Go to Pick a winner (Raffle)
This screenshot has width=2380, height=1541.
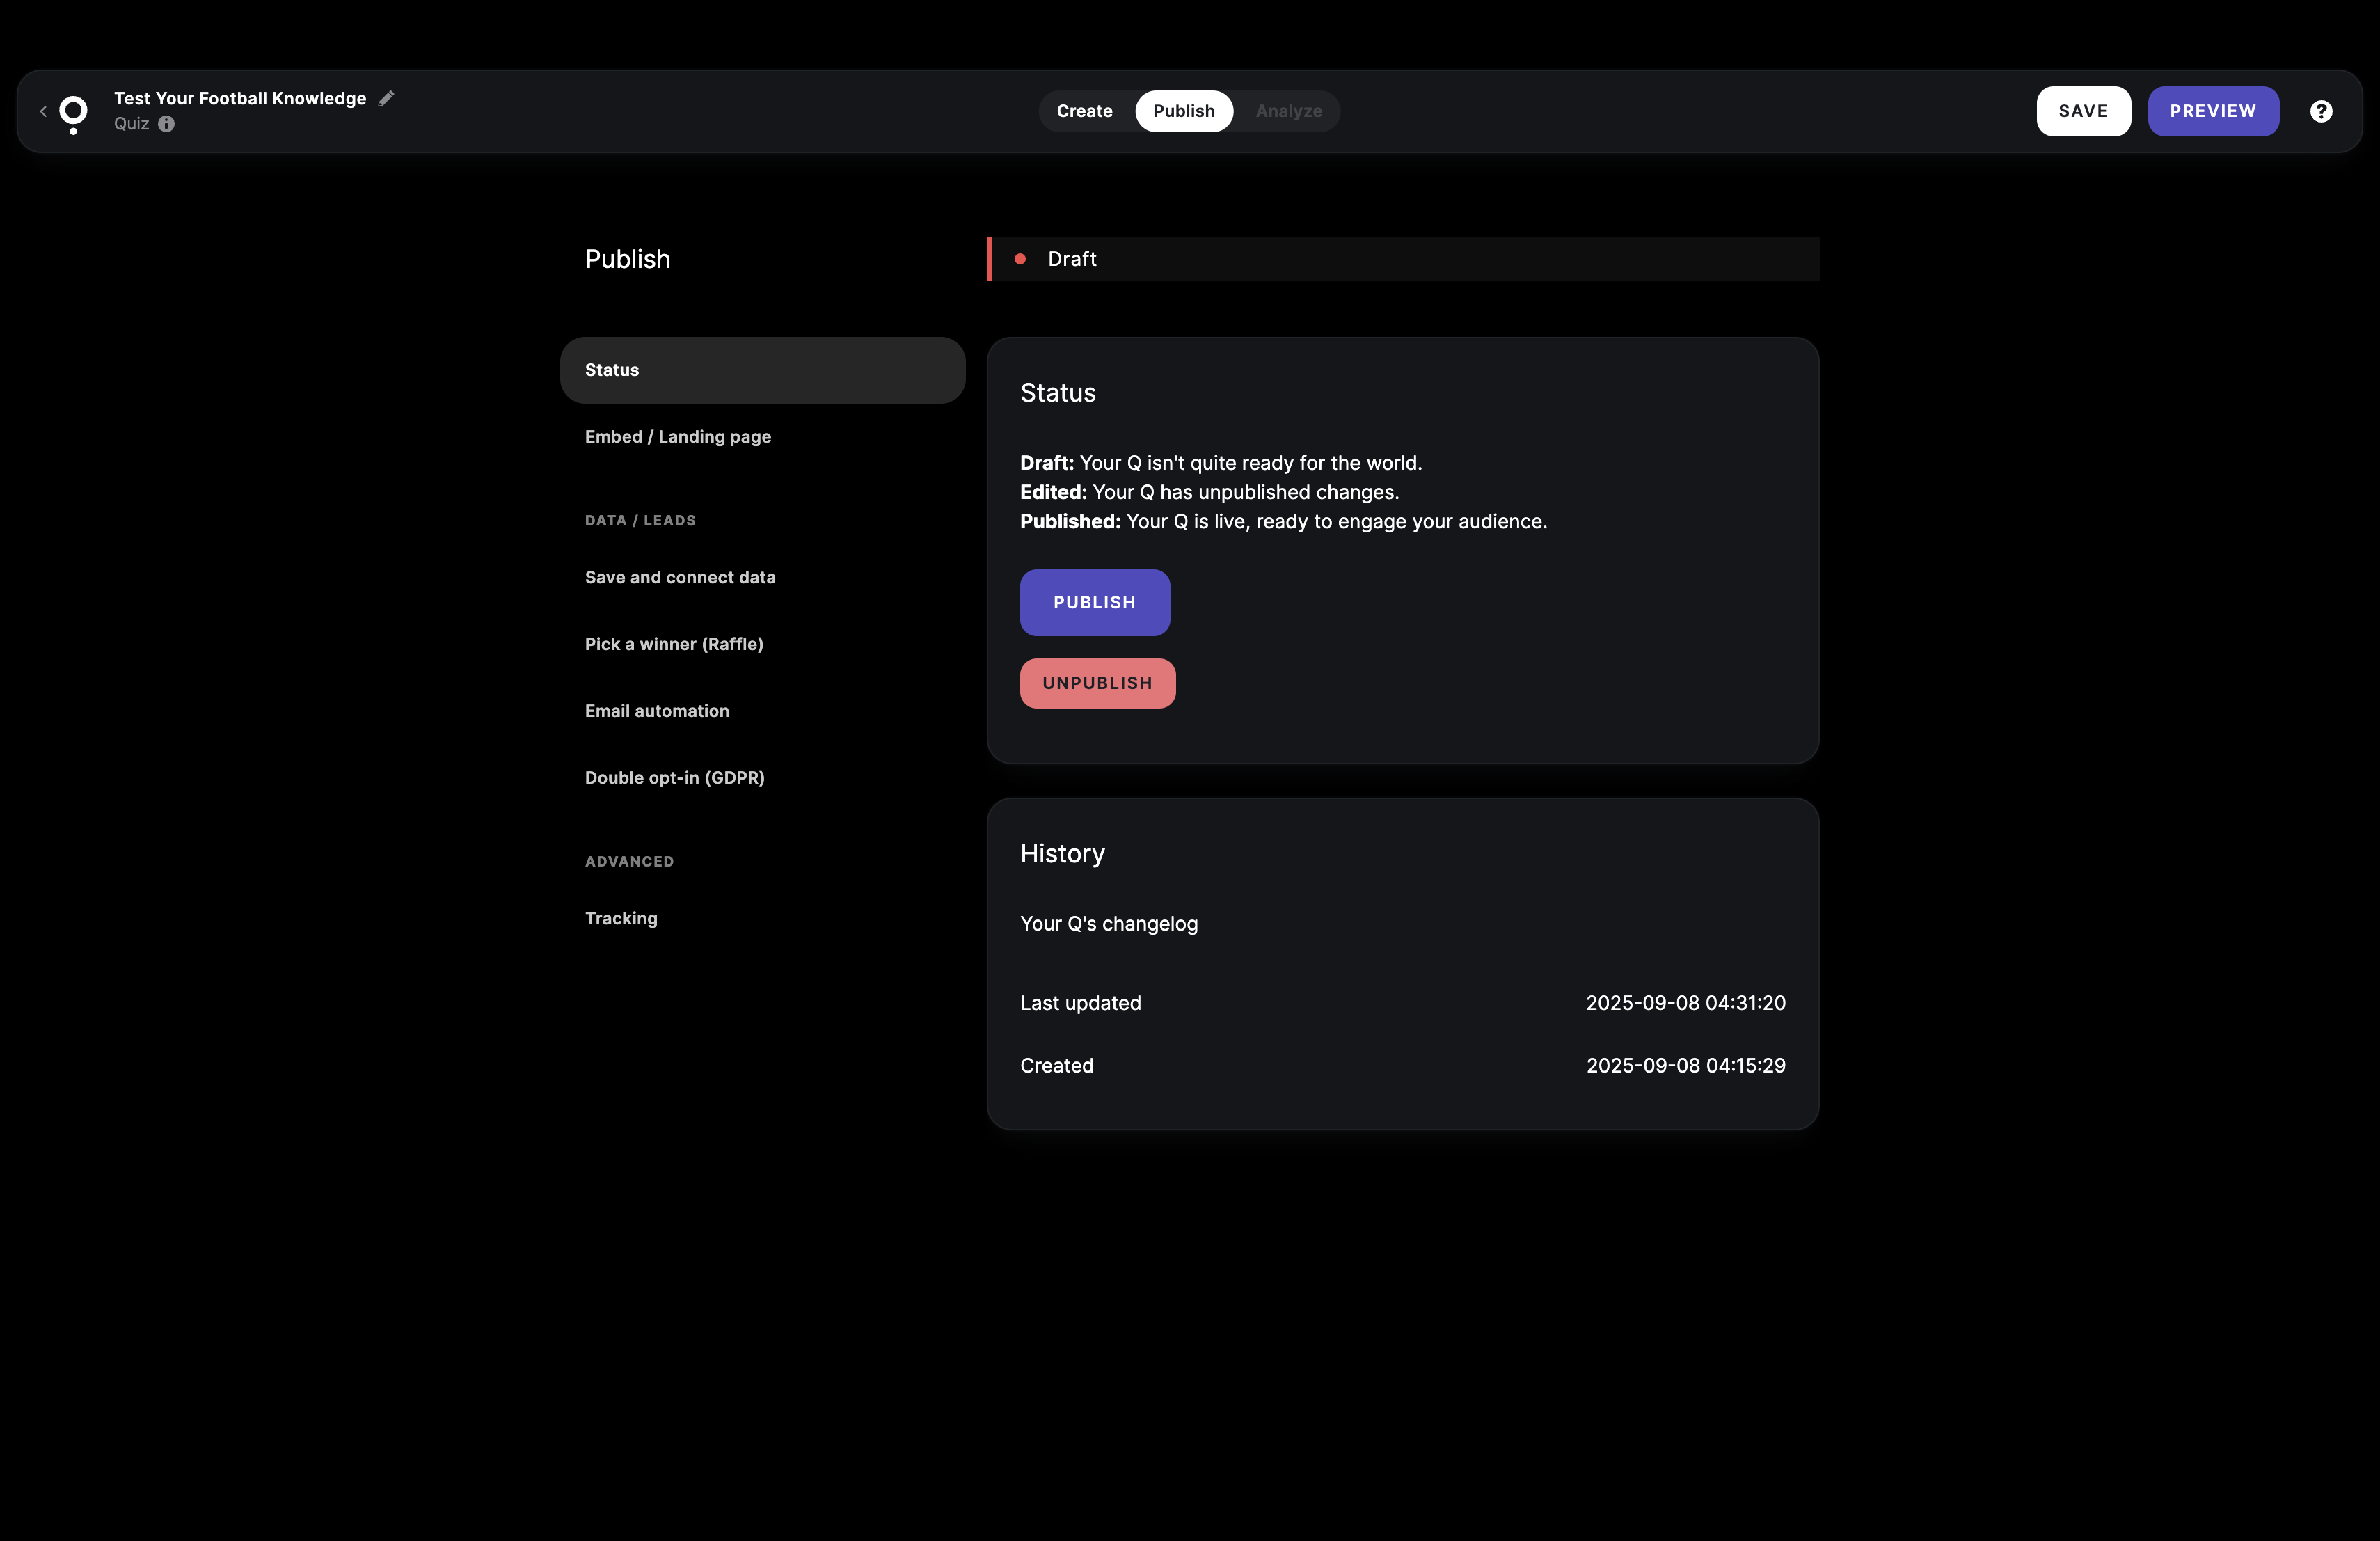(674, 644)
